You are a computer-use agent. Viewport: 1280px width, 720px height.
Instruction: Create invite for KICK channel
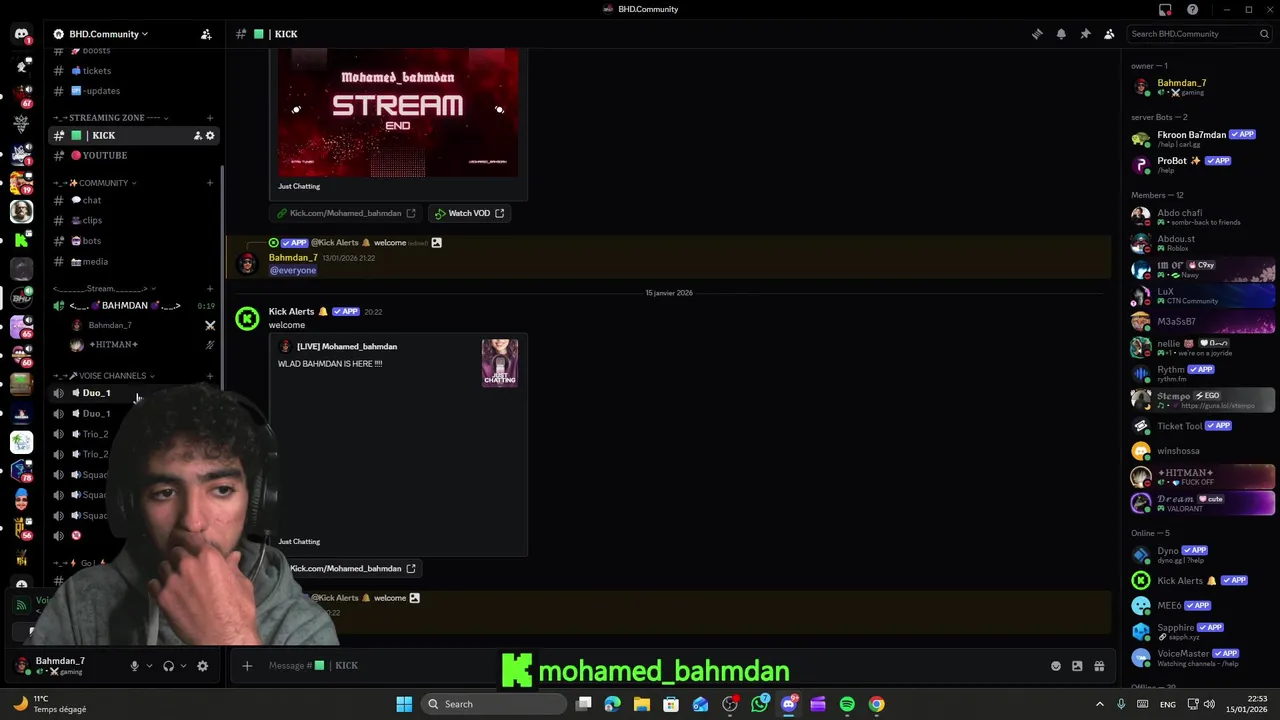coord(197,135)
